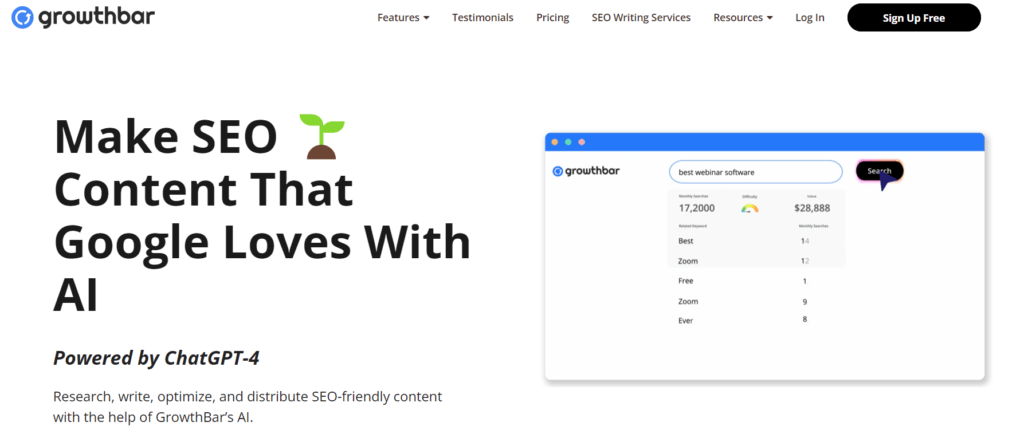
Task: Click the growthbar logo inside demo window
Action: [x=586, y=171]
